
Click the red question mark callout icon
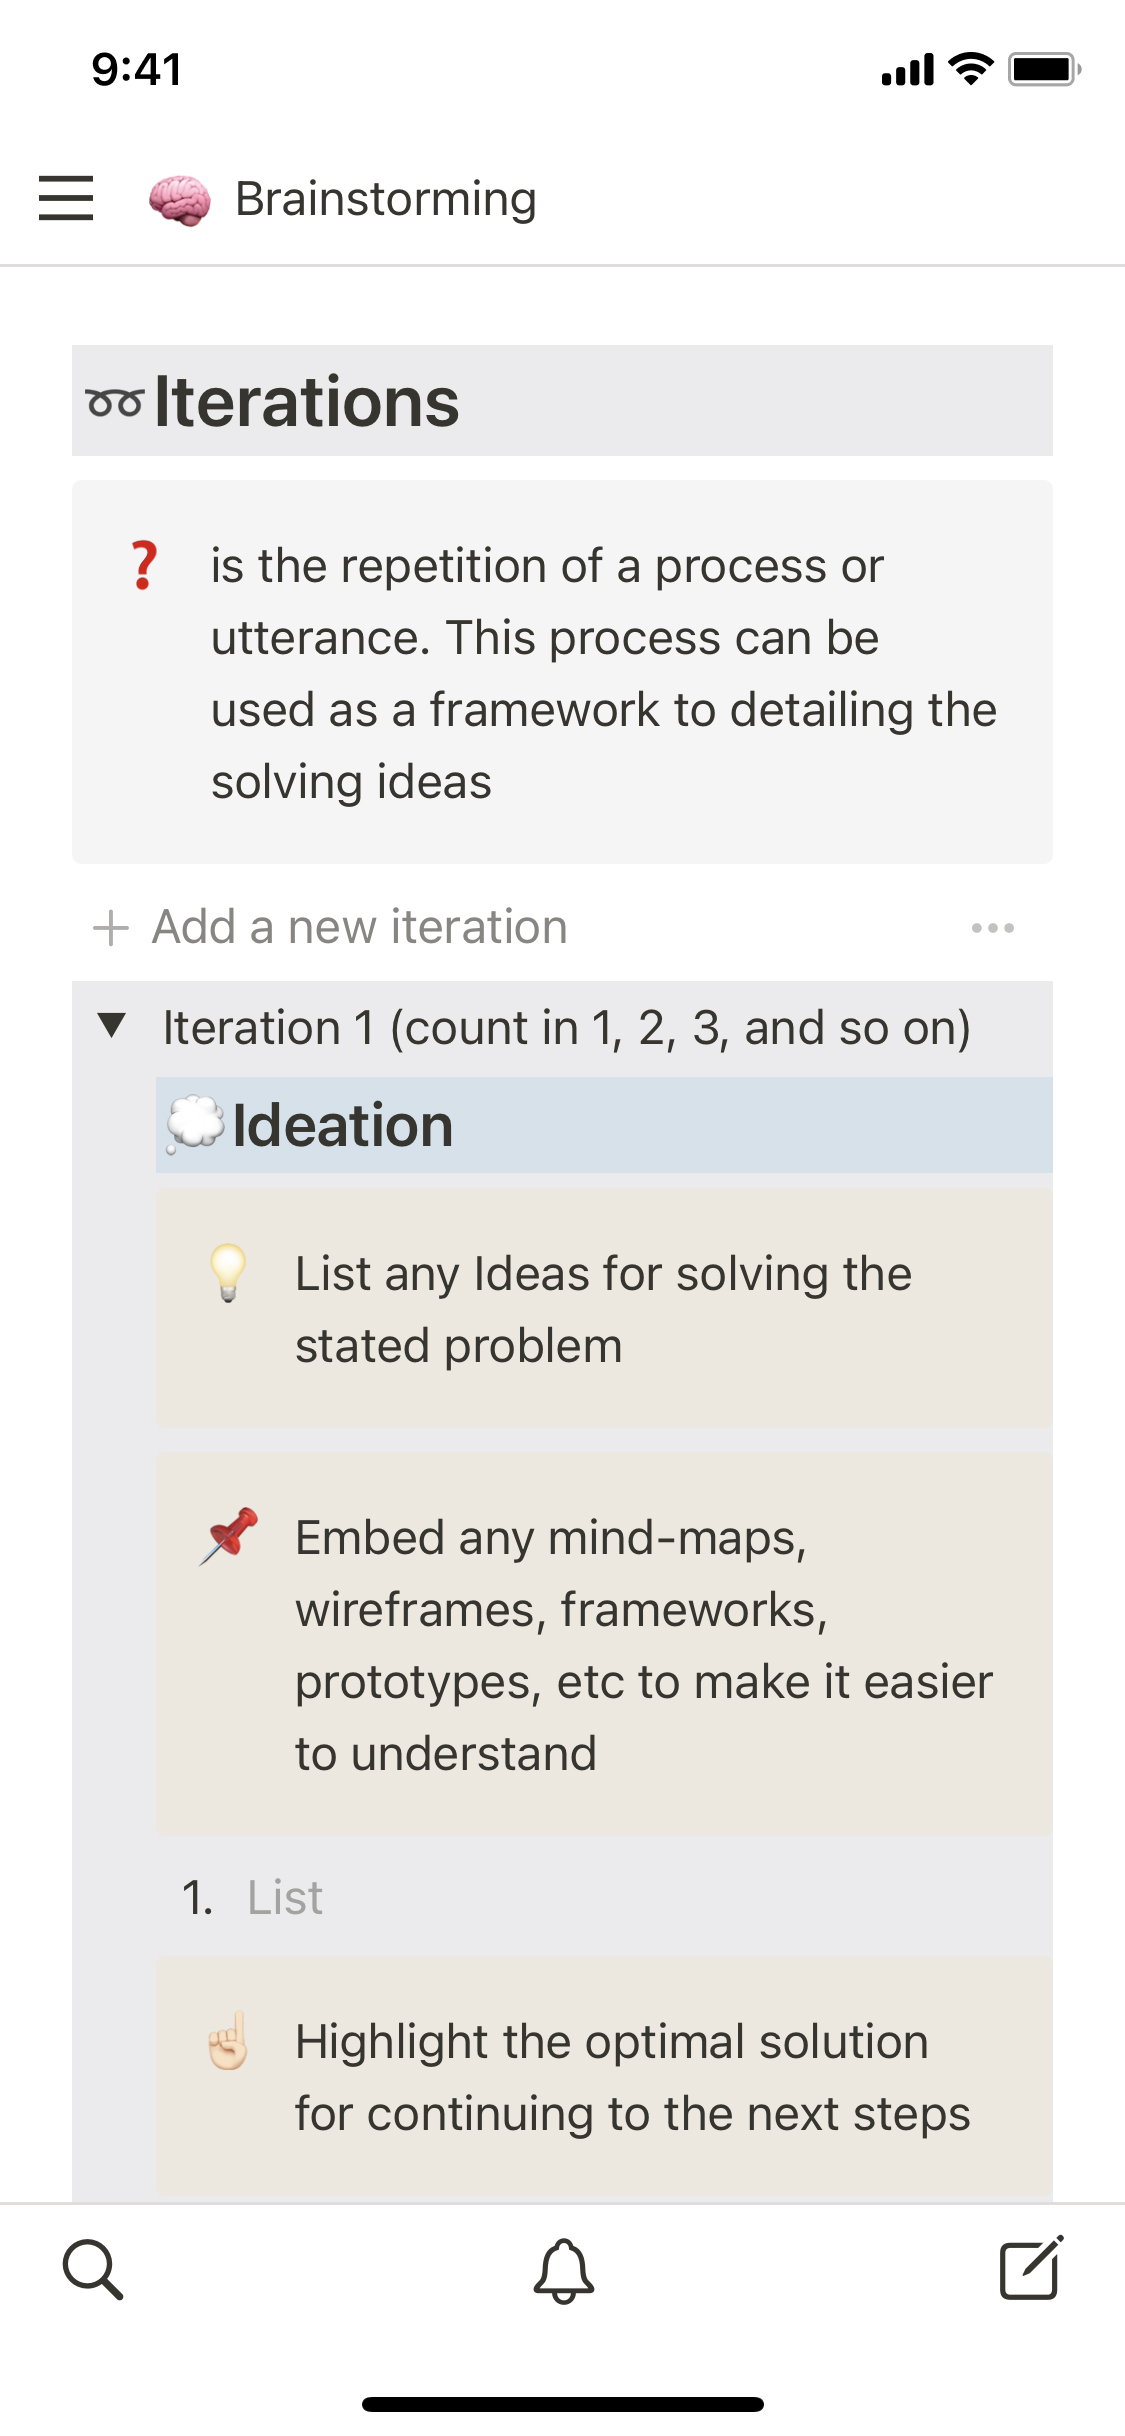(145, 566)
